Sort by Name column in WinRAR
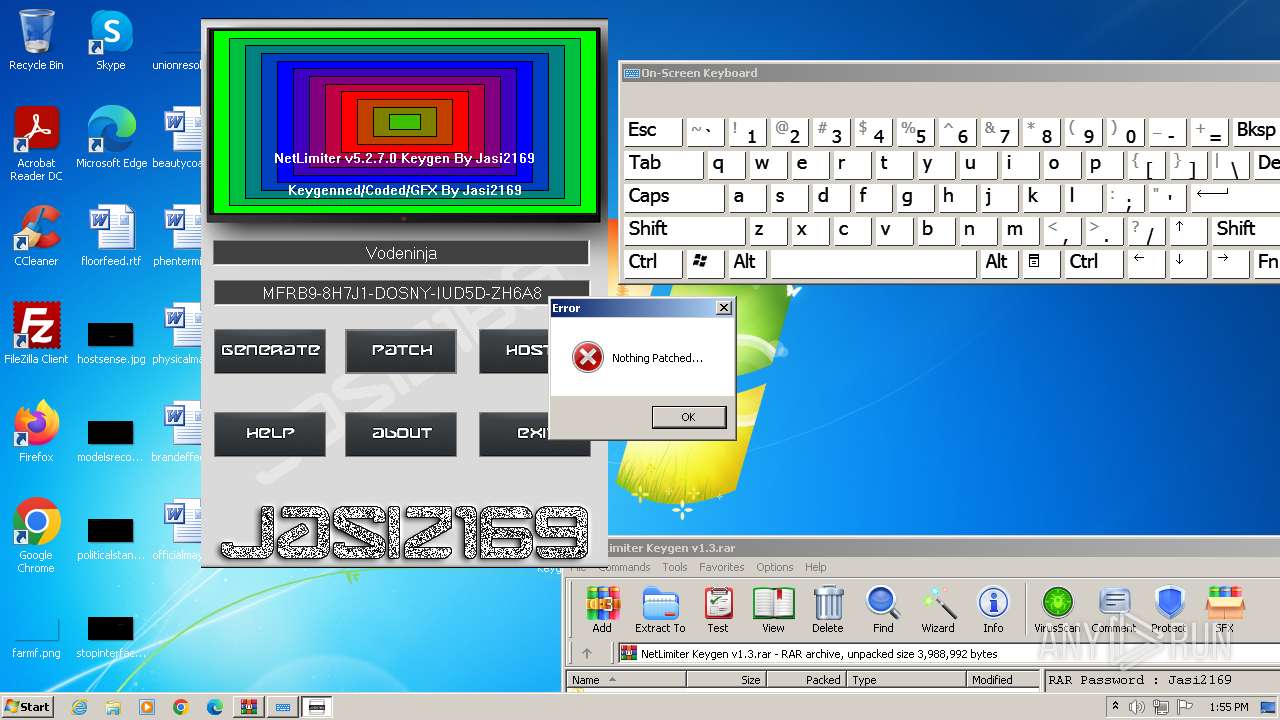 626,680
